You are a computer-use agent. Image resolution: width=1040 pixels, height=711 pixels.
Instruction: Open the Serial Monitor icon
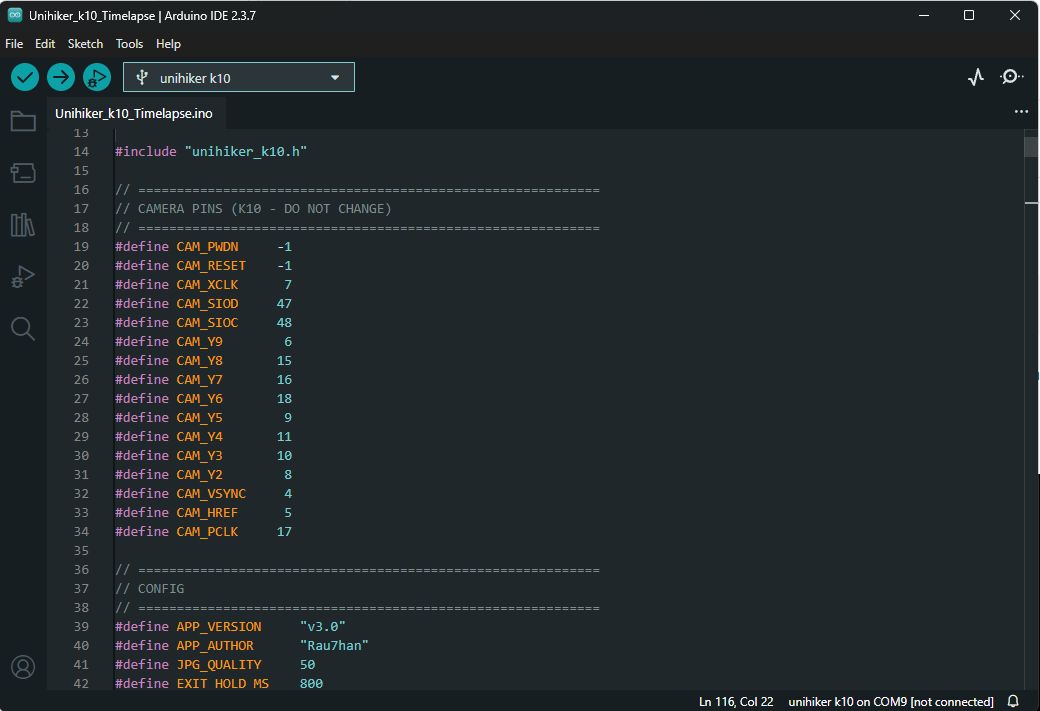click(x=1012, y=77)
